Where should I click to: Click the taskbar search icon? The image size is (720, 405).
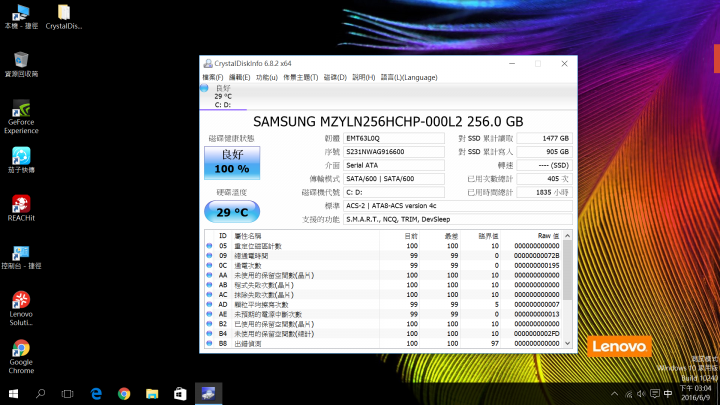[40, 394]
